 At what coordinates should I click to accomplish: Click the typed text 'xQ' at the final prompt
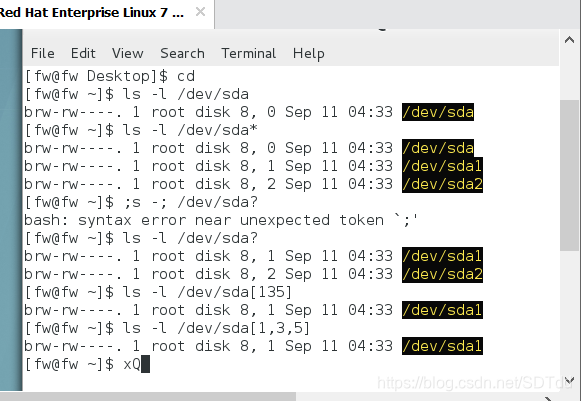[132, 364]
